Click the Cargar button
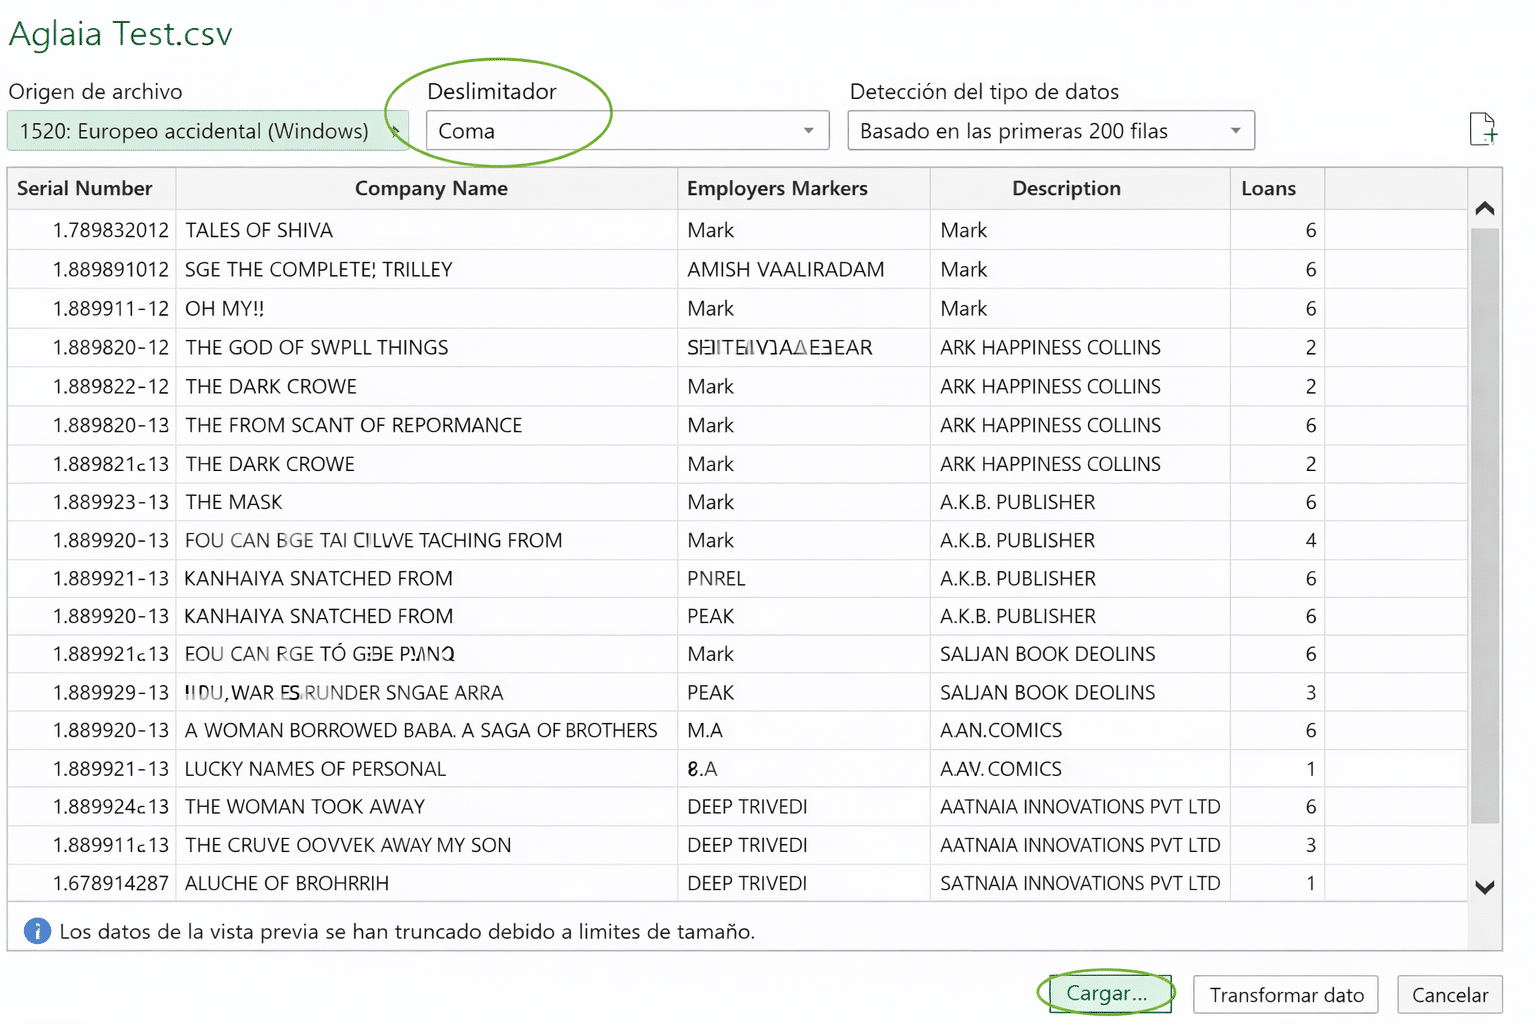1536x1024 pixels. click(1108, 993)
